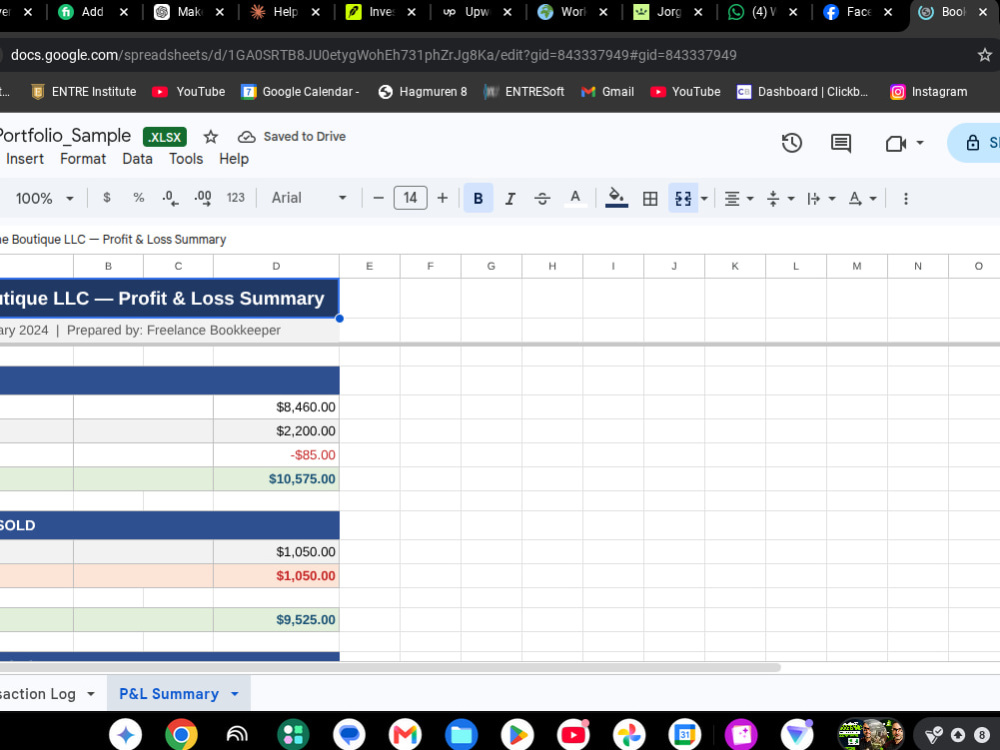Increase decimal places
This screenshot has height=750, width=1000.
click(203, 198)
